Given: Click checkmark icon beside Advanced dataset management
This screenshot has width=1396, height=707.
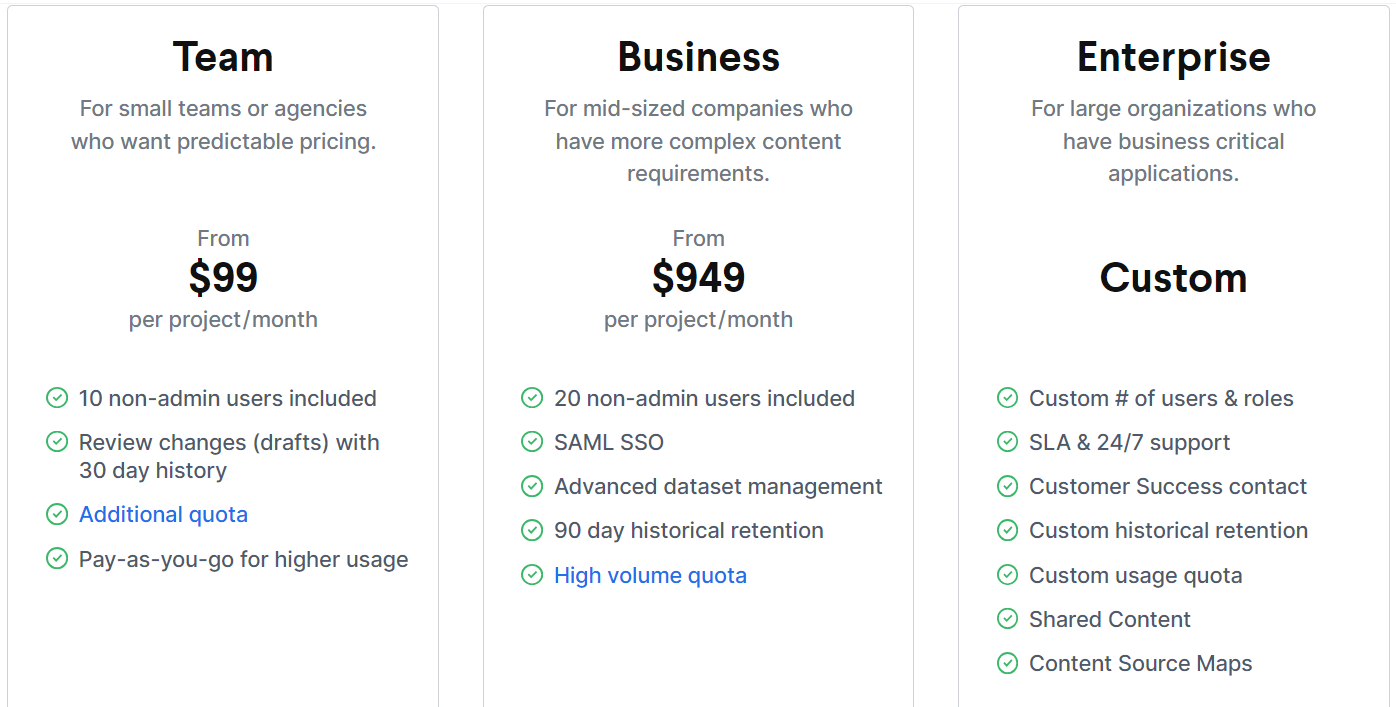Looking at the screenshot, I should 532,486.
